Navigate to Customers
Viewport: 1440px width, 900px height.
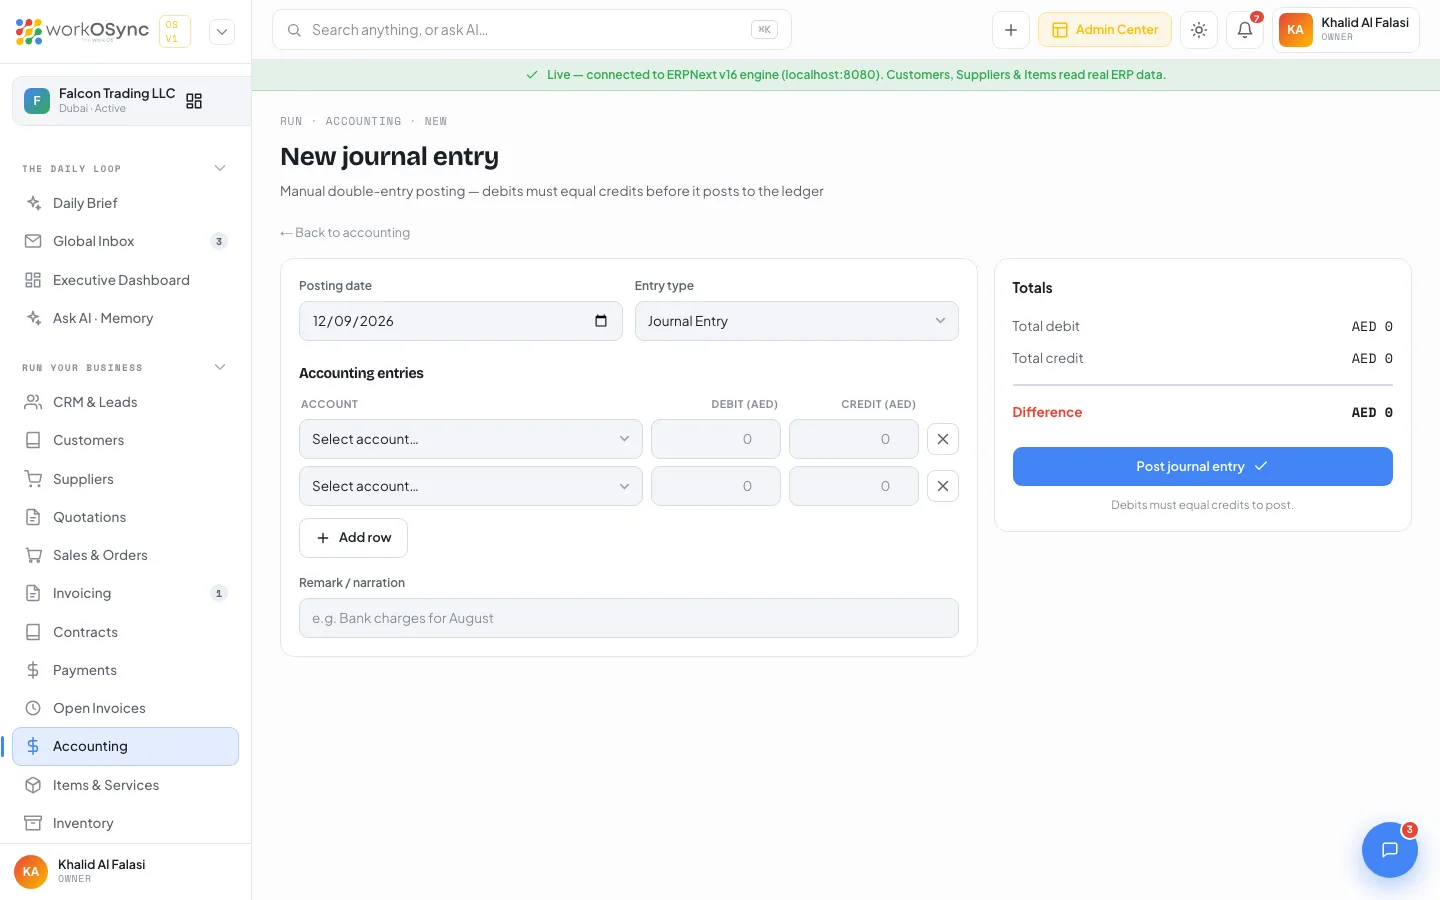pos(125,440)
